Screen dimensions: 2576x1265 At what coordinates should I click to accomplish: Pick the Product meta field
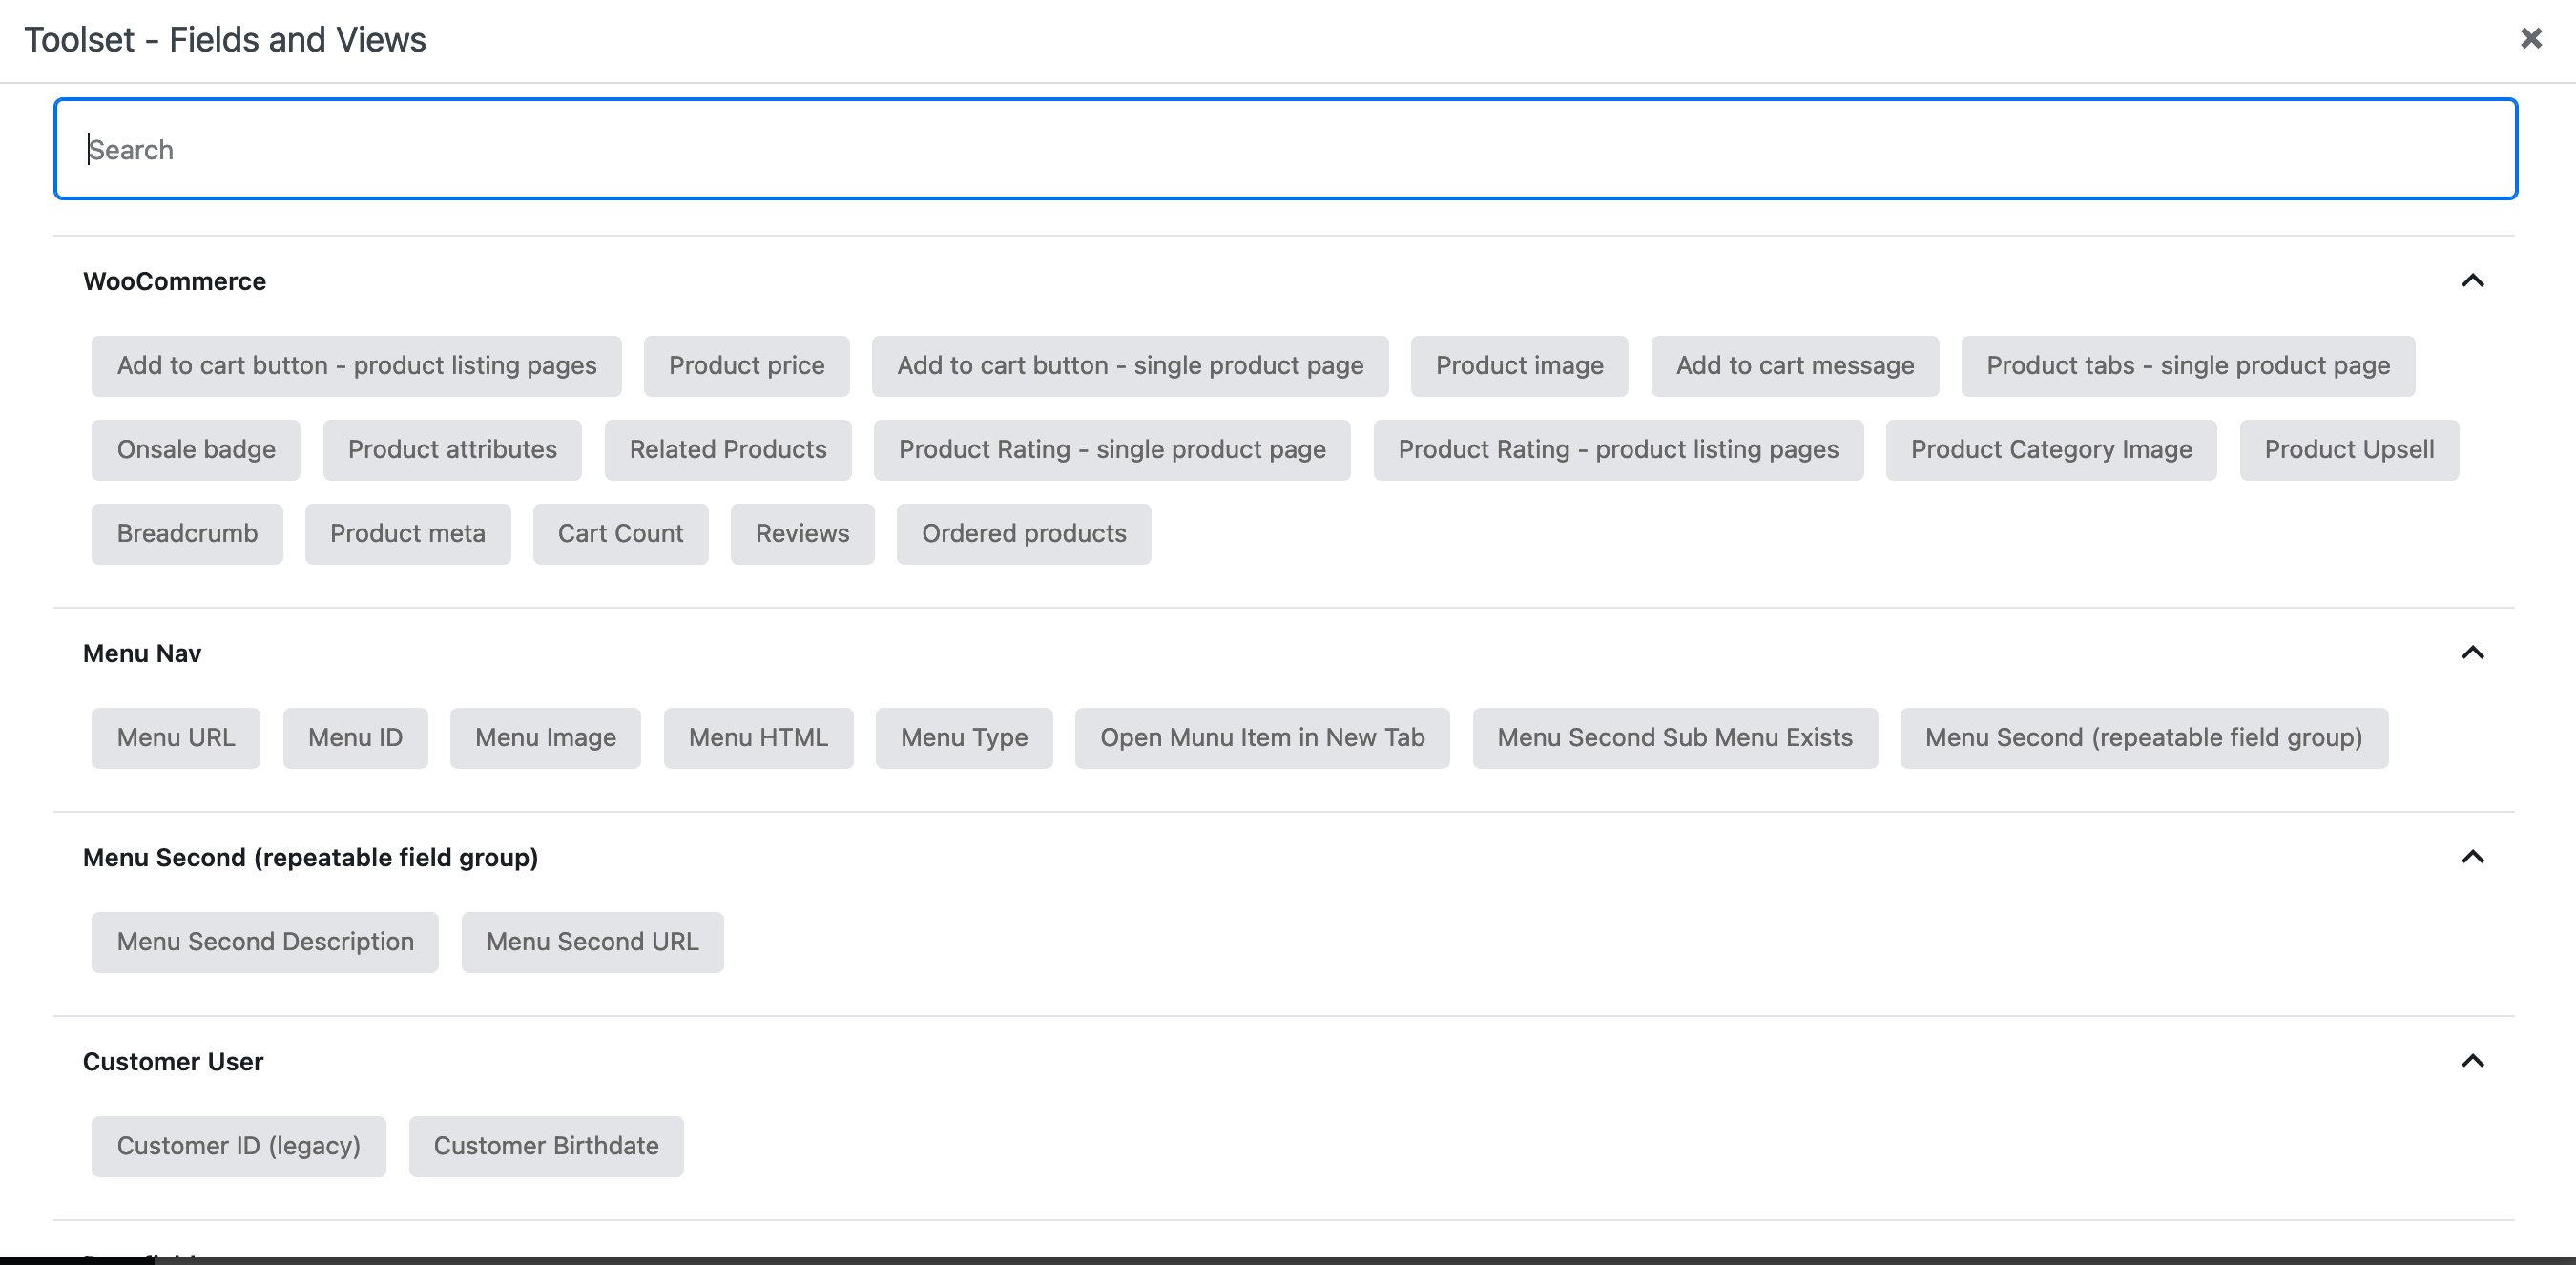tap(408, 534)
